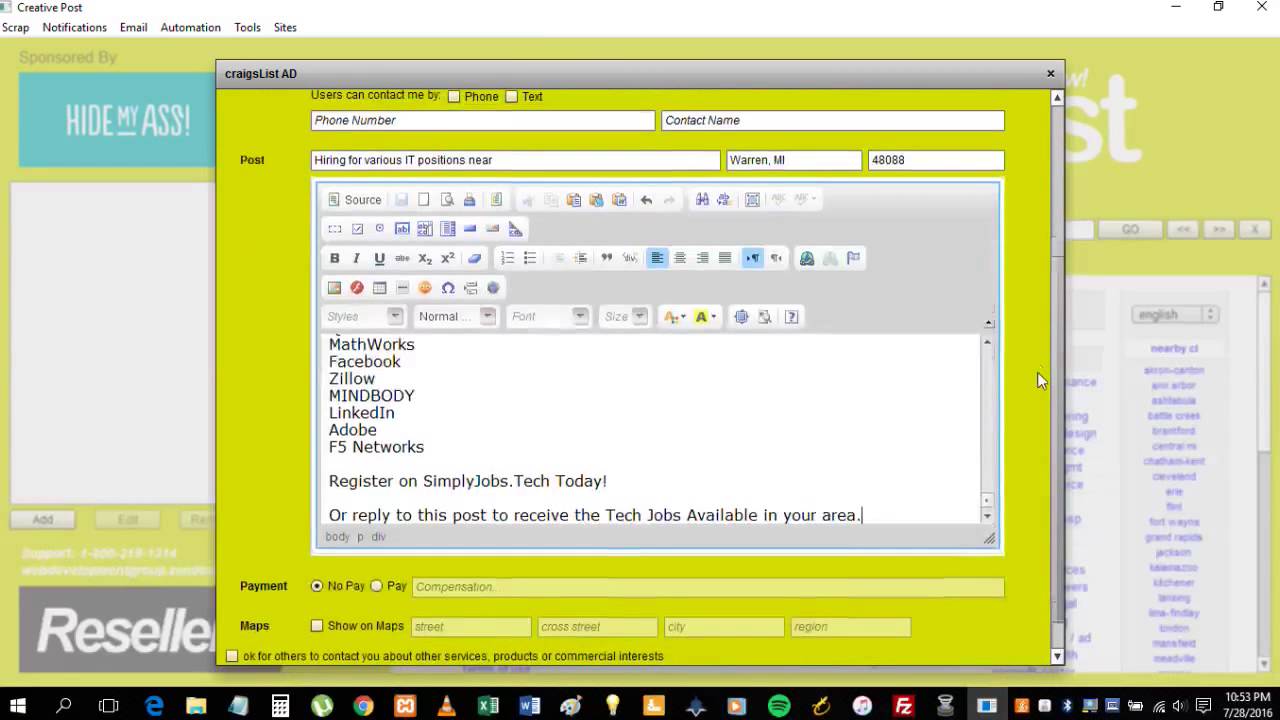
Task: Check the Phone contact checkbox
Action: click(454, 97)
